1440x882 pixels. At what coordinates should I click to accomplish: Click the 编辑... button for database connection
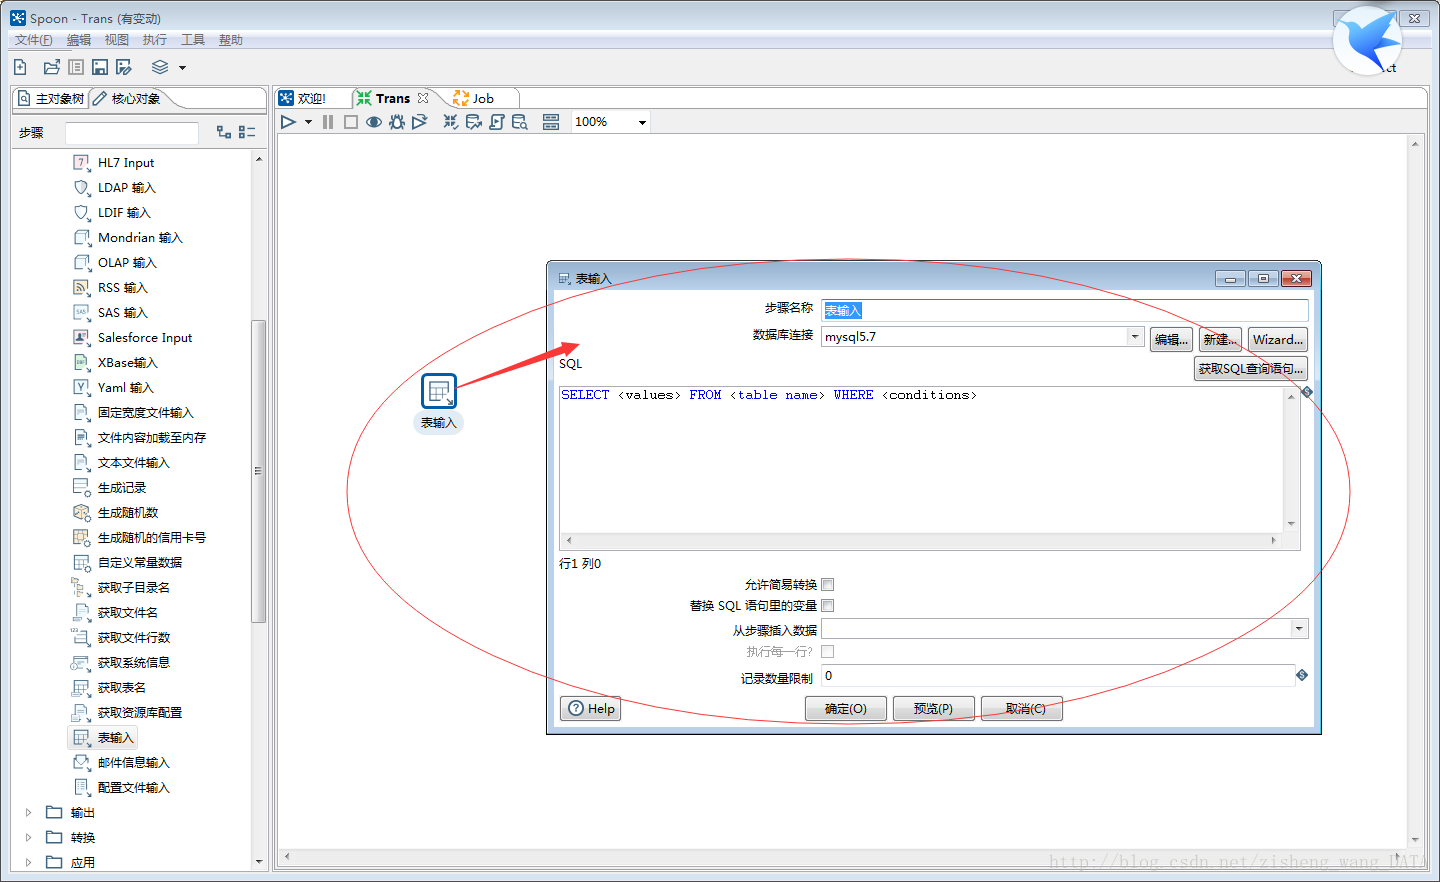1171,340
